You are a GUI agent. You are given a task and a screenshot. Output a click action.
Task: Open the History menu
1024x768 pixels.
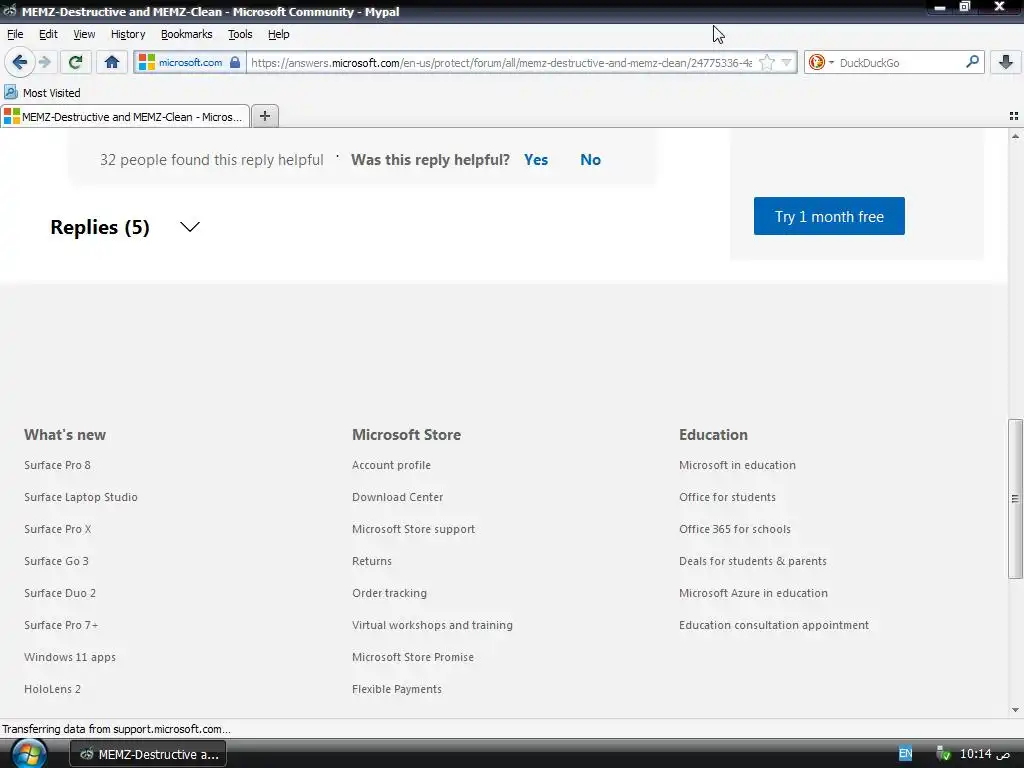(127, 34)
